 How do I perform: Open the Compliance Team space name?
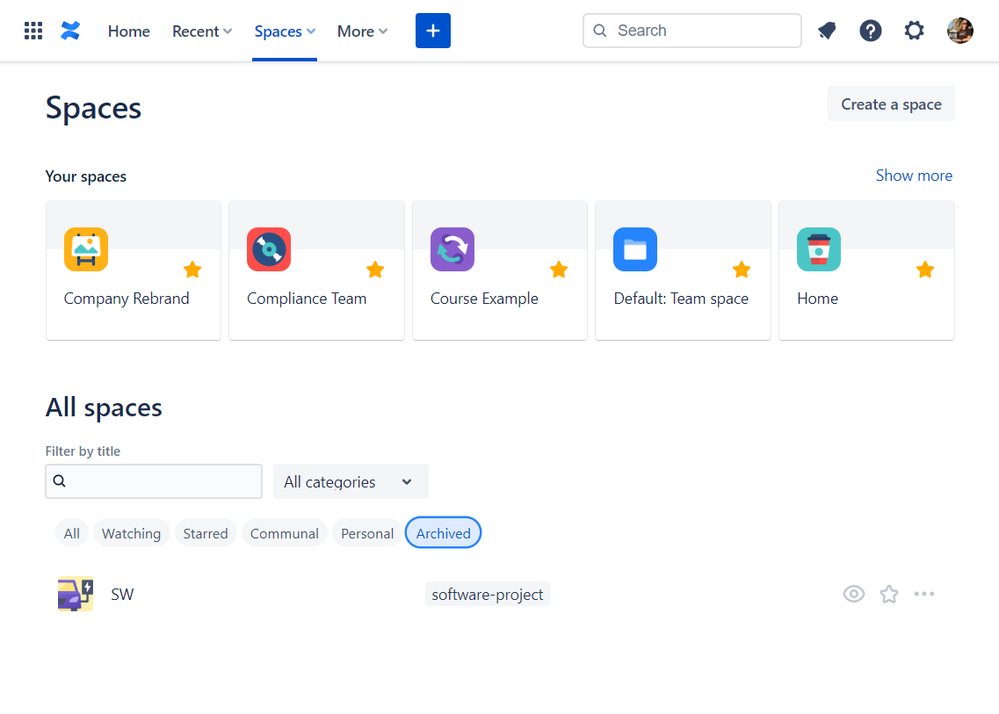tap(306, 299)
